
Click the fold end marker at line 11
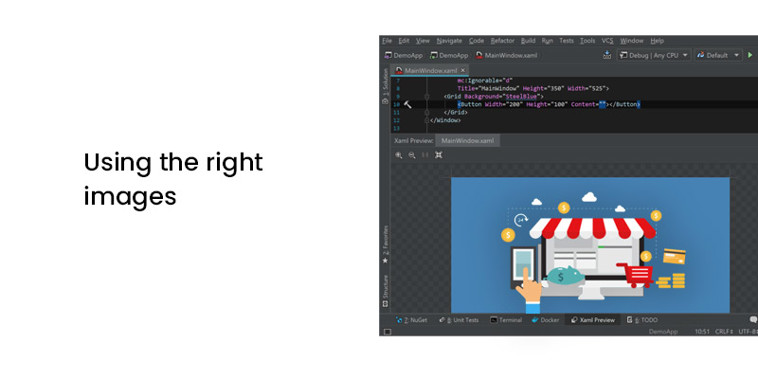[x=427, y=112]
